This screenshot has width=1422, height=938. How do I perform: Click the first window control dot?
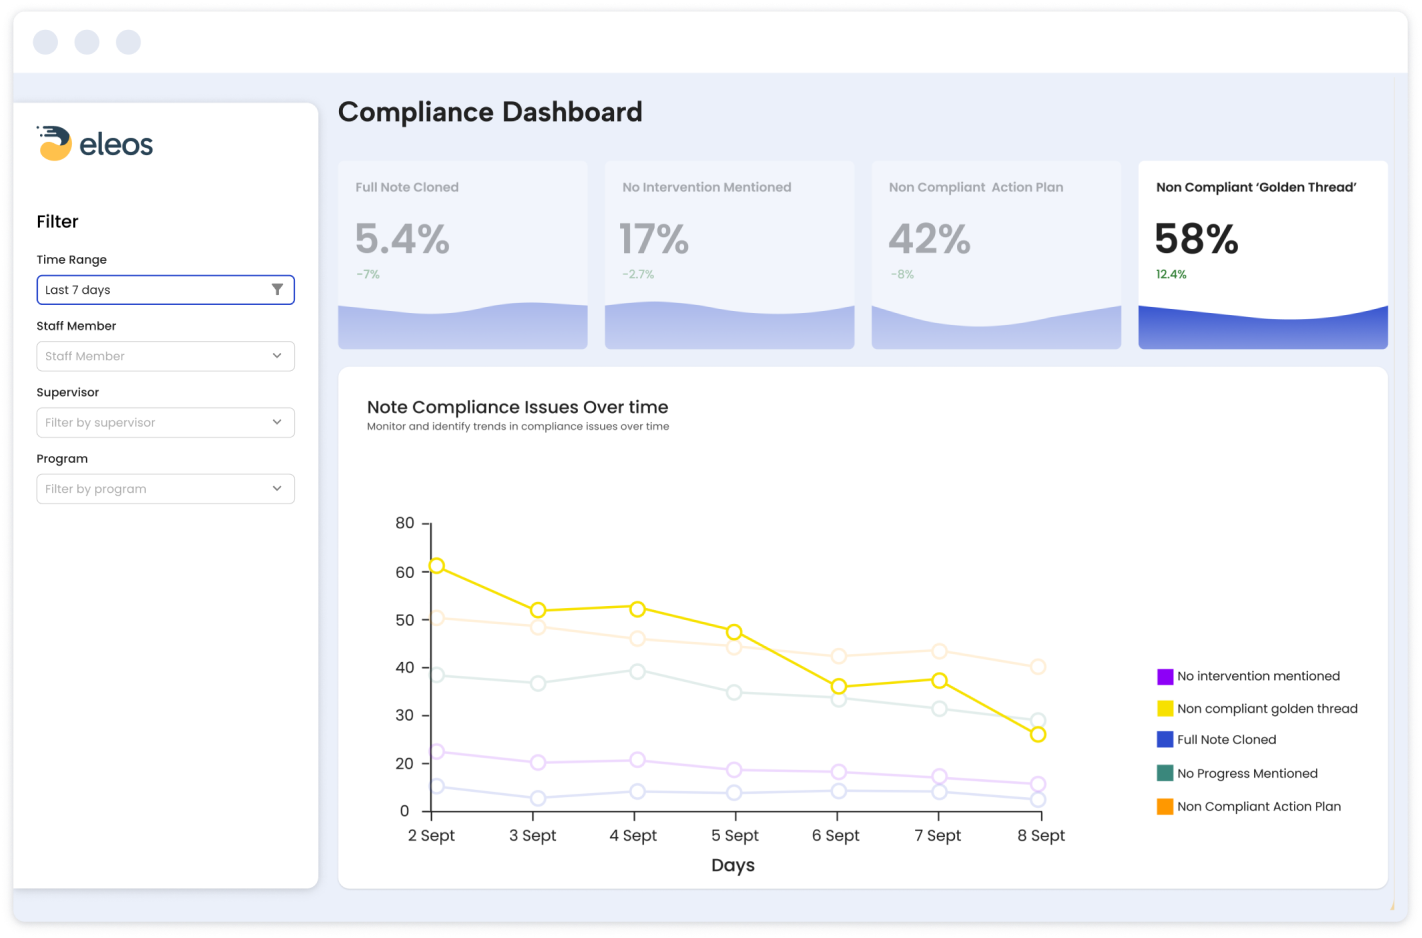[x=45, y=42]
